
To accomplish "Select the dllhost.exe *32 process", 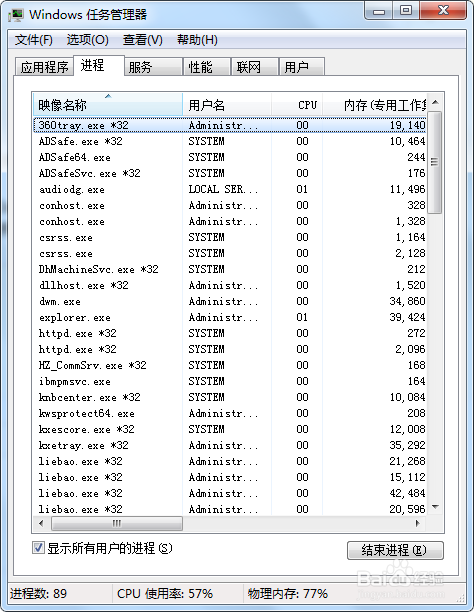I will [x=230, y=285].
